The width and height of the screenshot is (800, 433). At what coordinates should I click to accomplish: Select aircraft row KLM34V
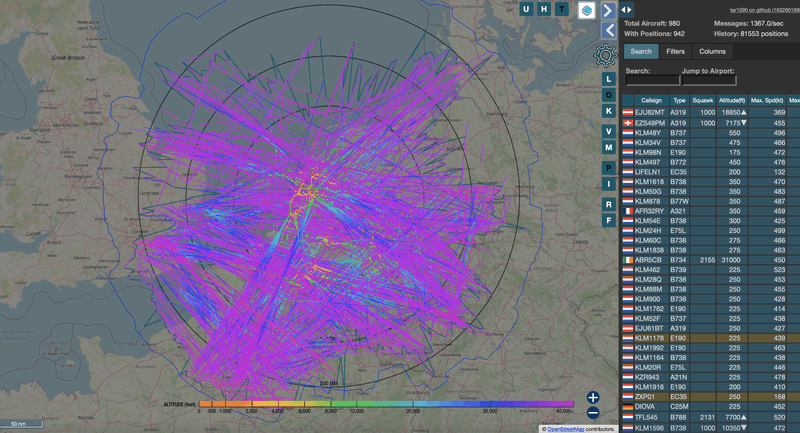[711, 142]
